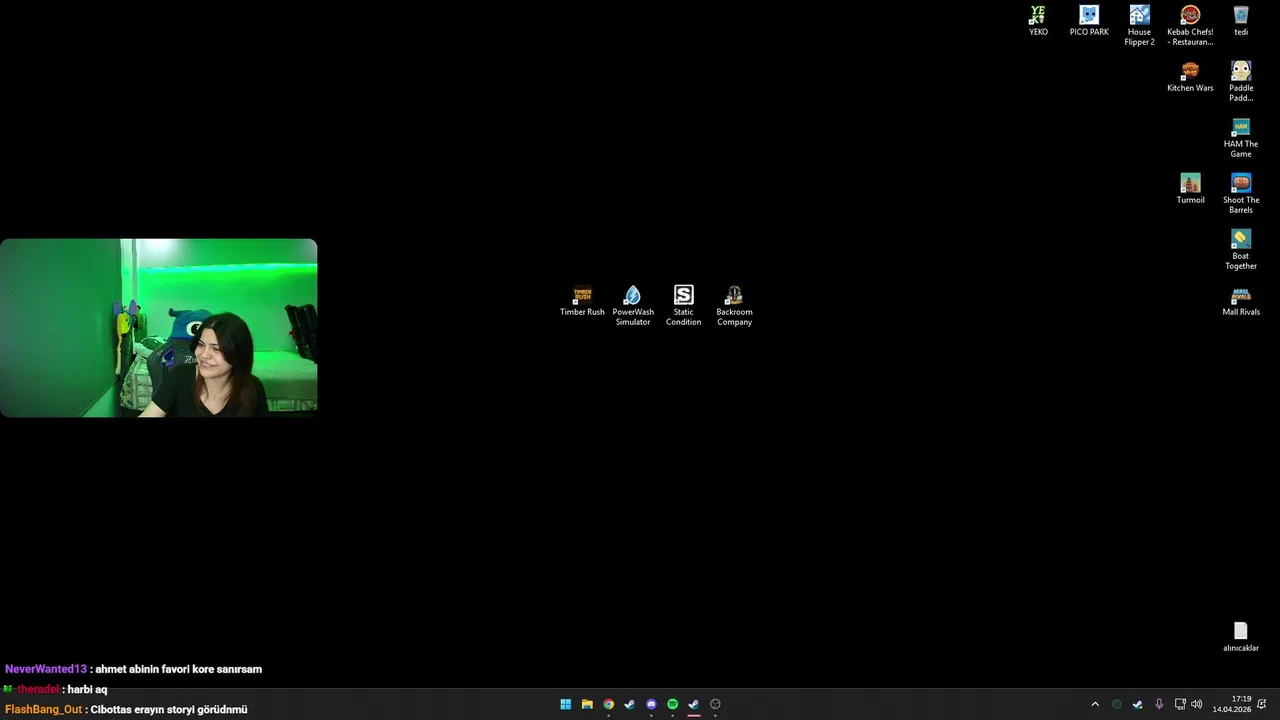Click the FlashBang_Out chat username
Image resolution: width=1280 pixels, height=720 pixels.
pos(44,709)
